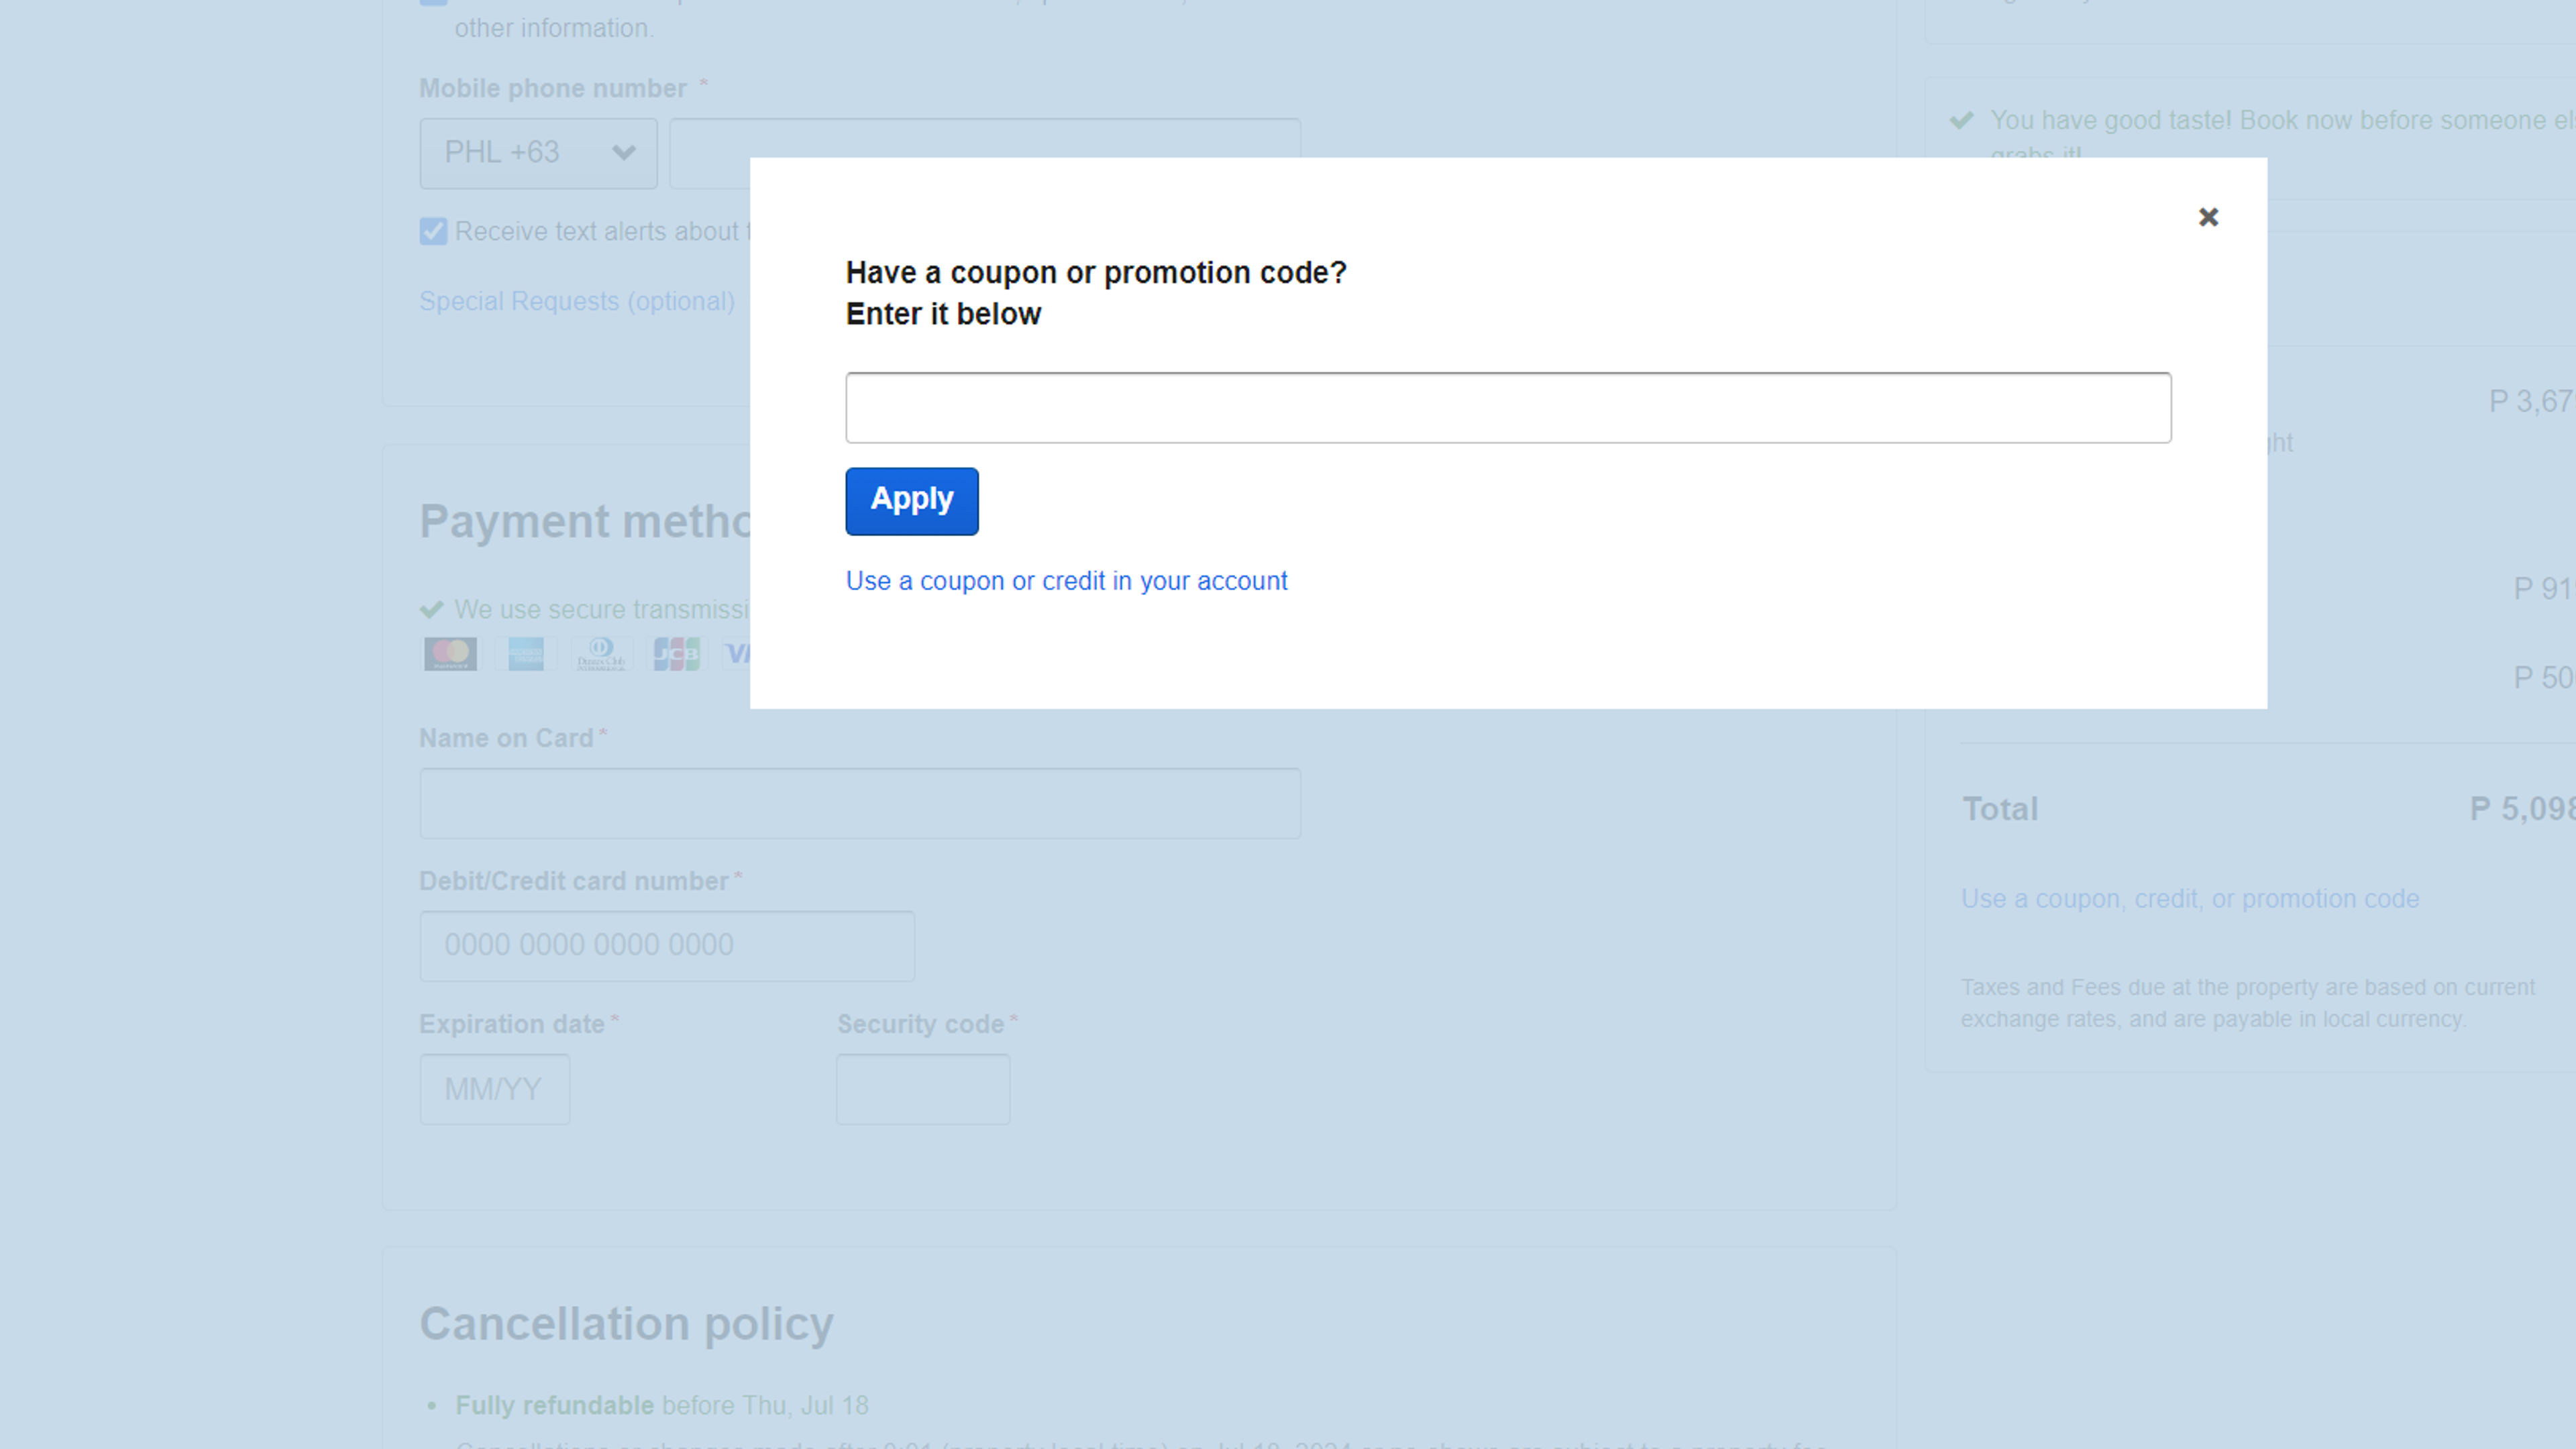Click the Mastercard card logo
The height and width of the screenshot is (1449, 2576).
(450, 654)
